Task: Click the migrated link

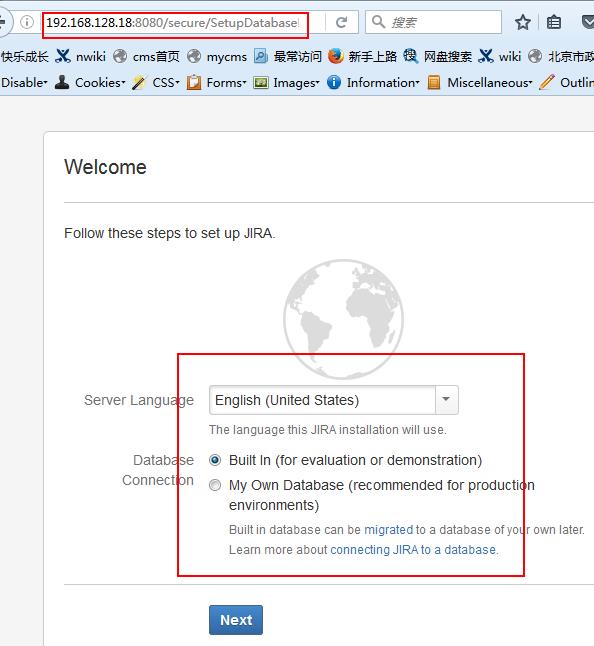Action: 388,530
